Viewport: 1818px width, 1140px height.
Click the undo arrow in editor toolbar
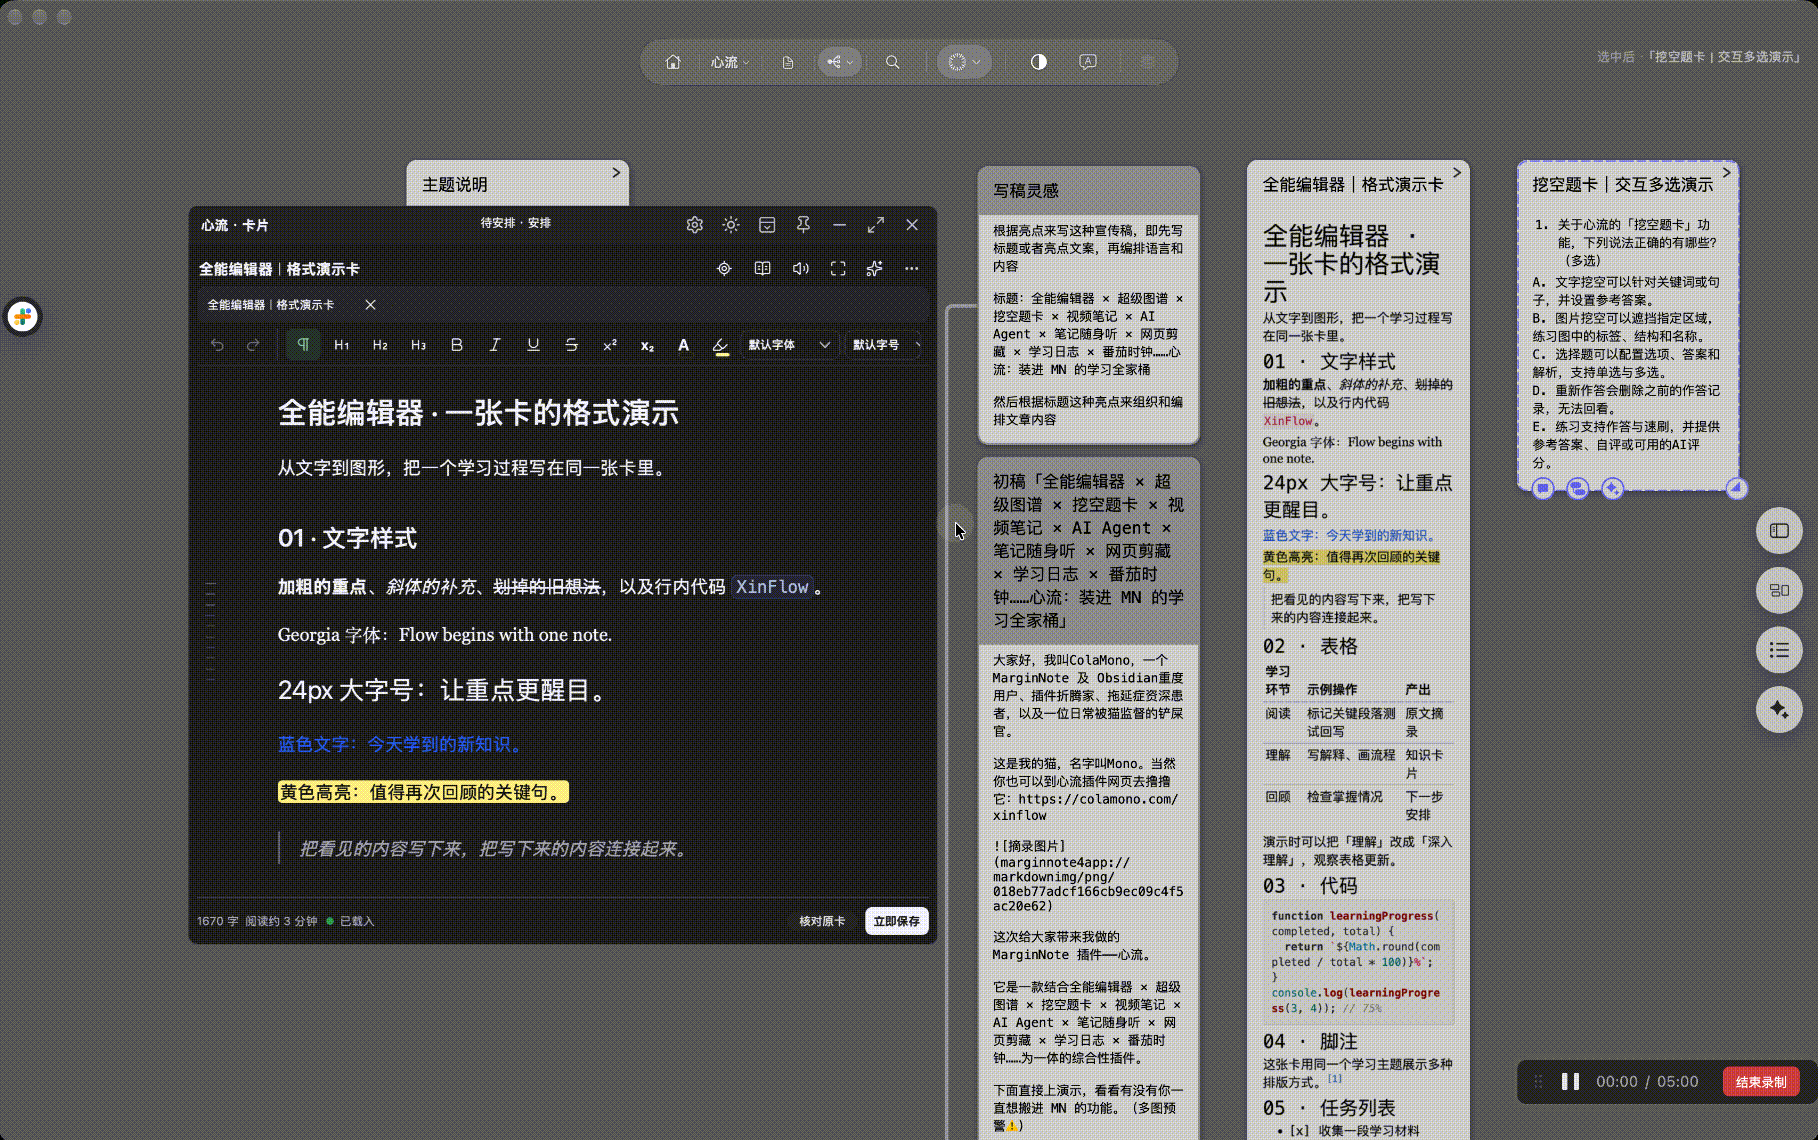(217, 345)
